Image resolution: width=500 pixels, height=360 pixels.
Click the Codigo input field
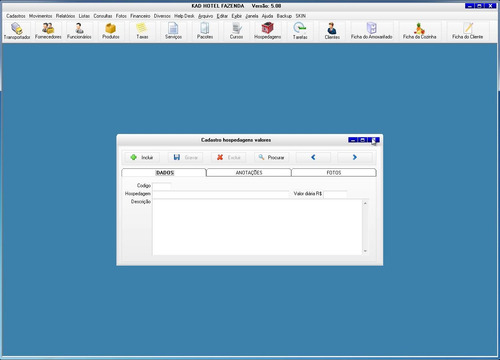pyautogui.click(x=162, y=186)
